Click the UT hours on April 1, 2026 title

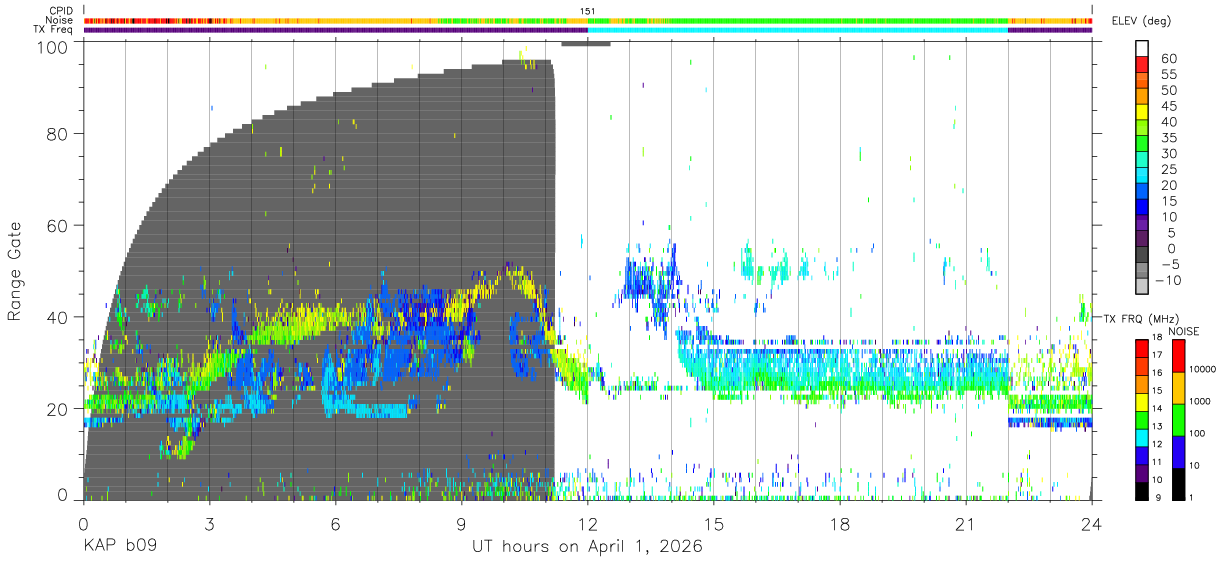[587, 547]
